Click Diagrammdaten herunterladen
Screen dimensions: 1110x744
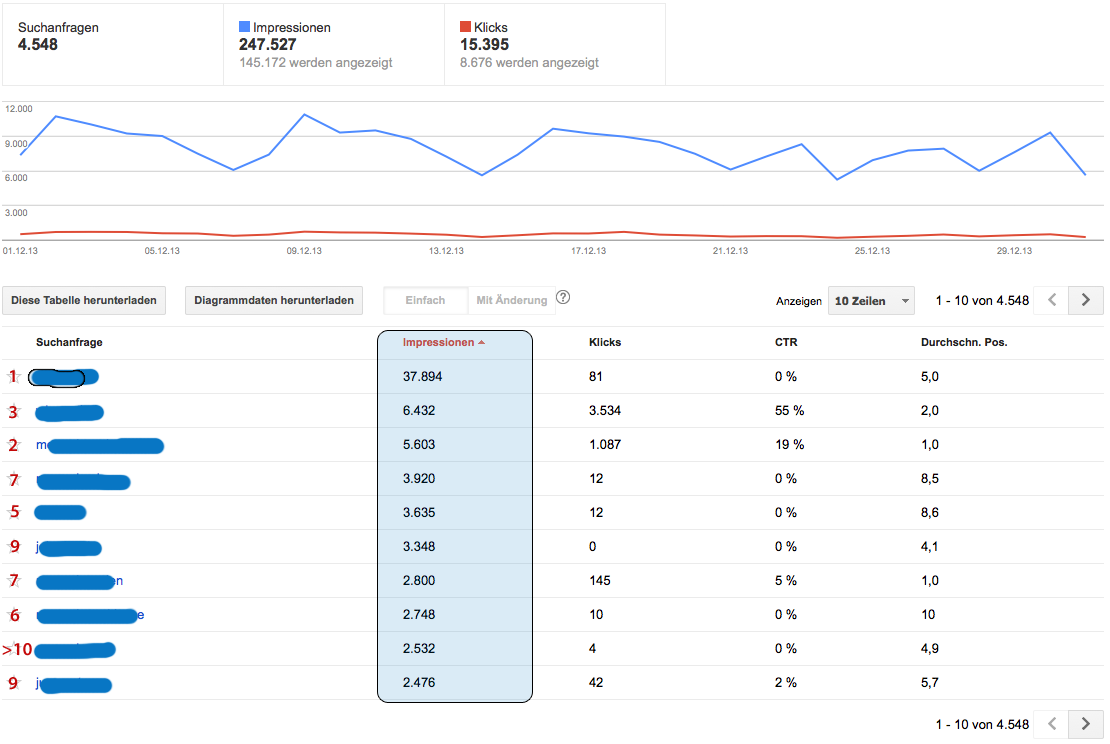273,299
